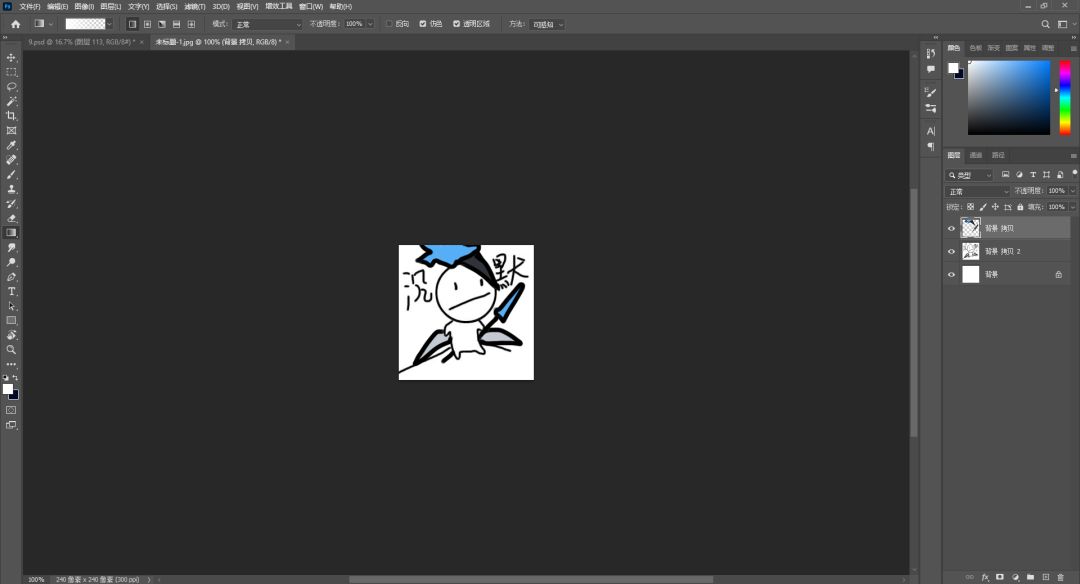The width and height of the screenshot is (1080, 584).
Task: Enable the 反向 (Reverse) checkbox
Action: pyautogui.click(x=390, y=23)
